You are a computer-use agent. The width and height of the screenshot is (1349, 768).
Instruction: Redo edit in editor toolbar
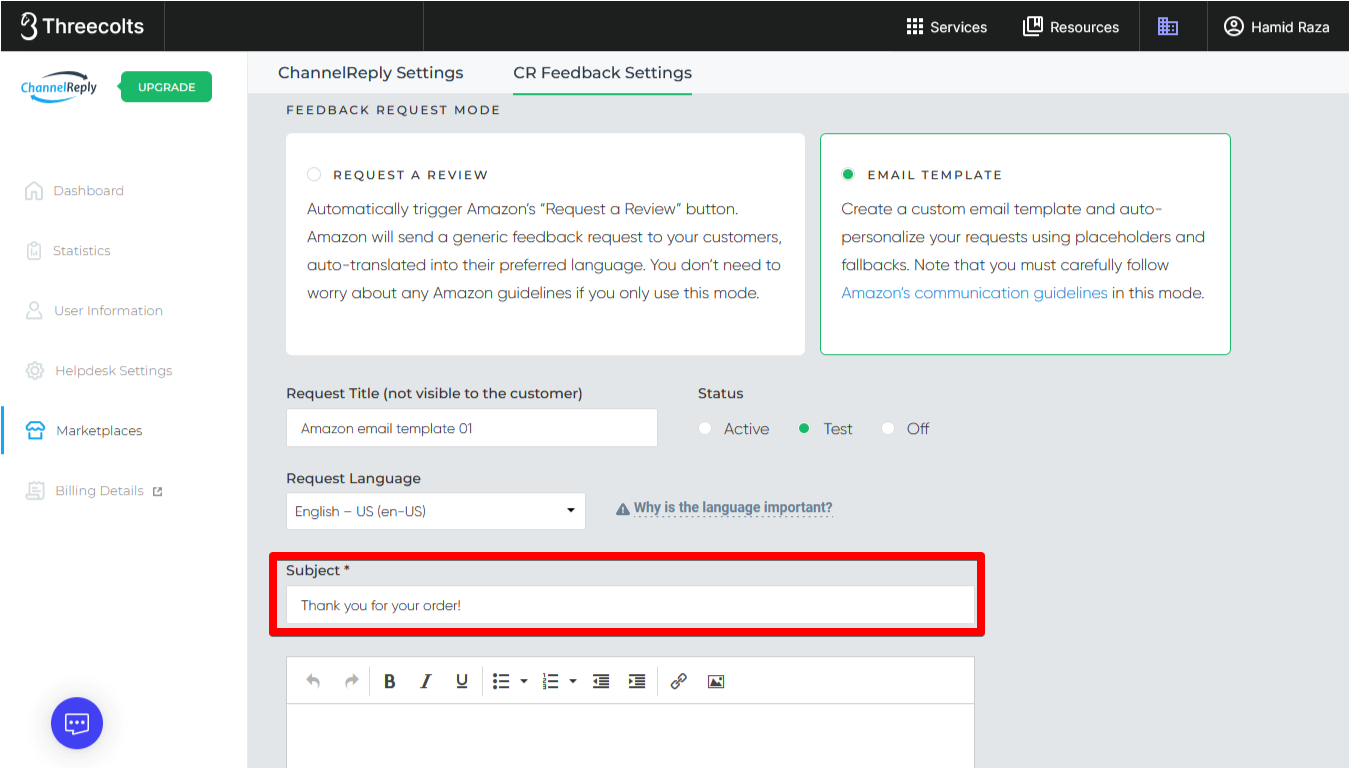pos(351,681)
